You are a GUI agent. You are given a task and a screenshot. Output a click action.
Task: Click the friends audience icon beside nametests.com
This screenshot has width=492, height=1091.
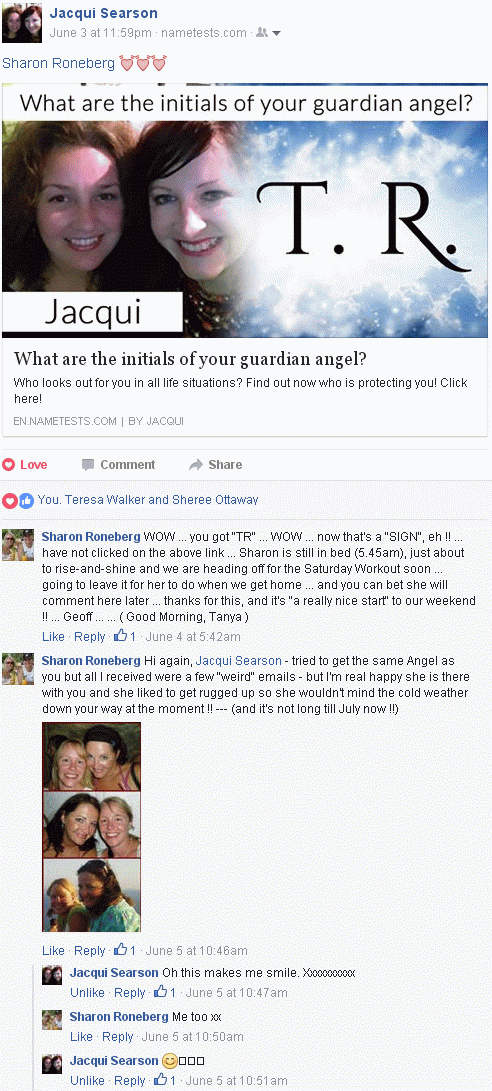(262, 33)
